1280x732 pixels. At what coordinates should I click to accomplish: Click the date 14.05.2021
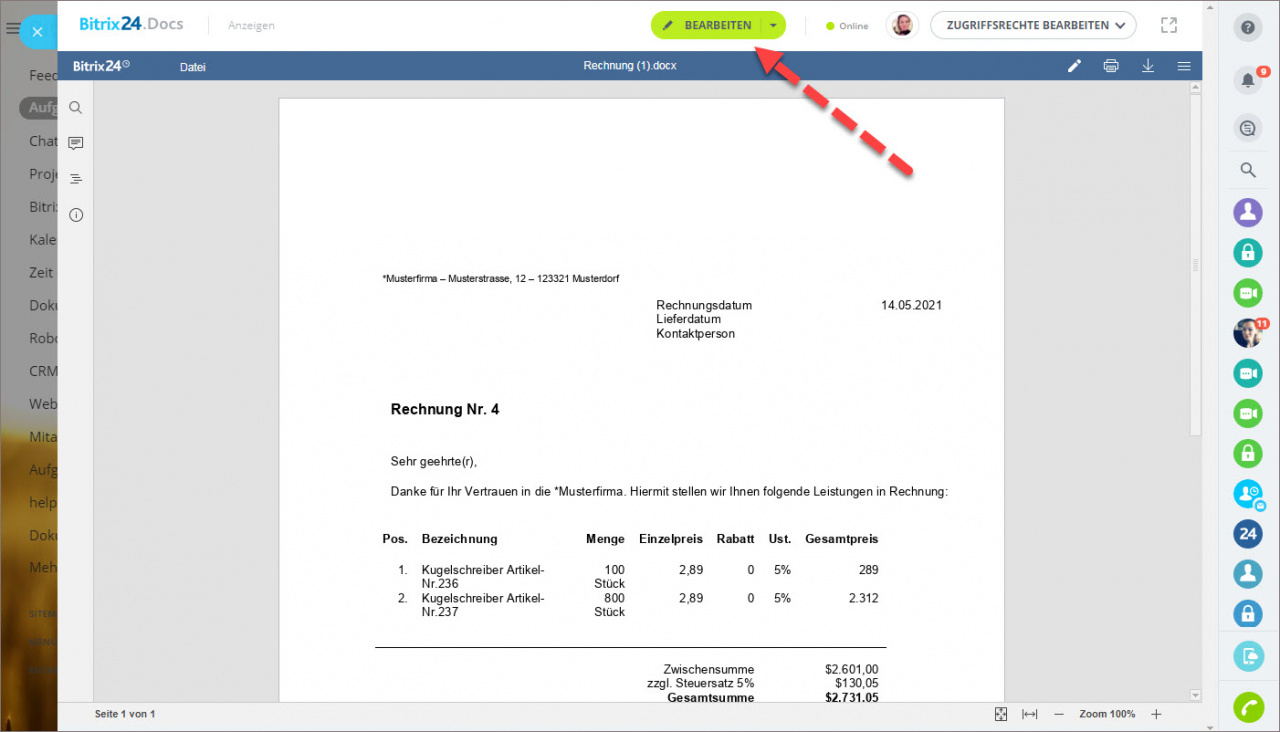point(911,305)
